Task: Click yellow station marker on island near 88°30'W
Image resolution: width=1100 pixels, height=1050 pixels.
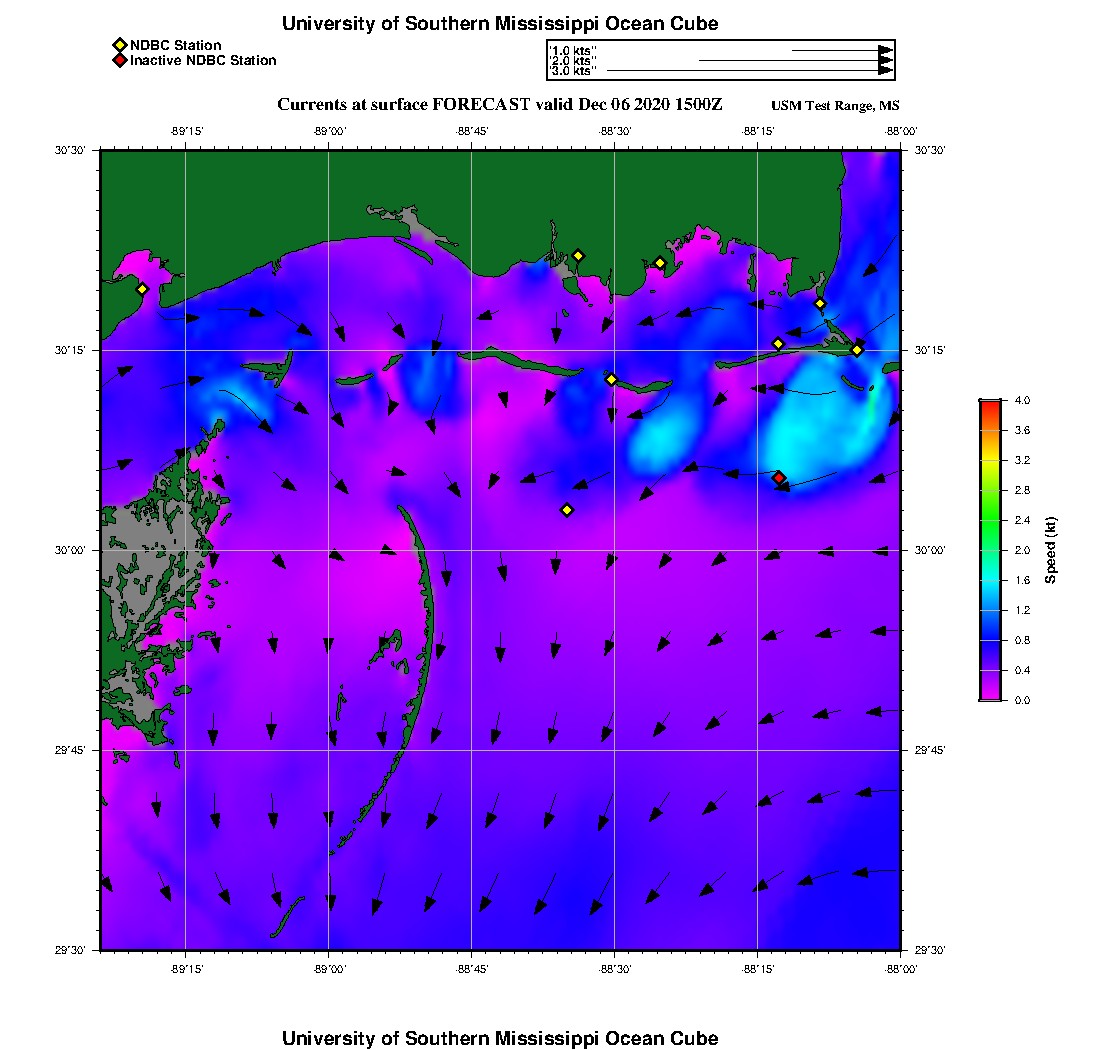Action: [611, 379]
